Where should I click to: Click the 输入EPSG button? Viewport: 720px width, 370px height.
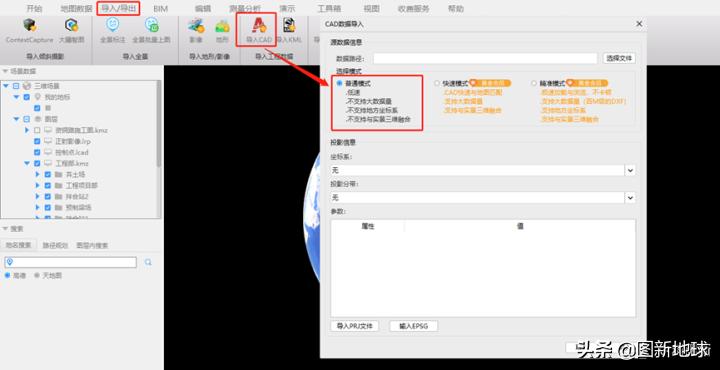pos(413,326)
